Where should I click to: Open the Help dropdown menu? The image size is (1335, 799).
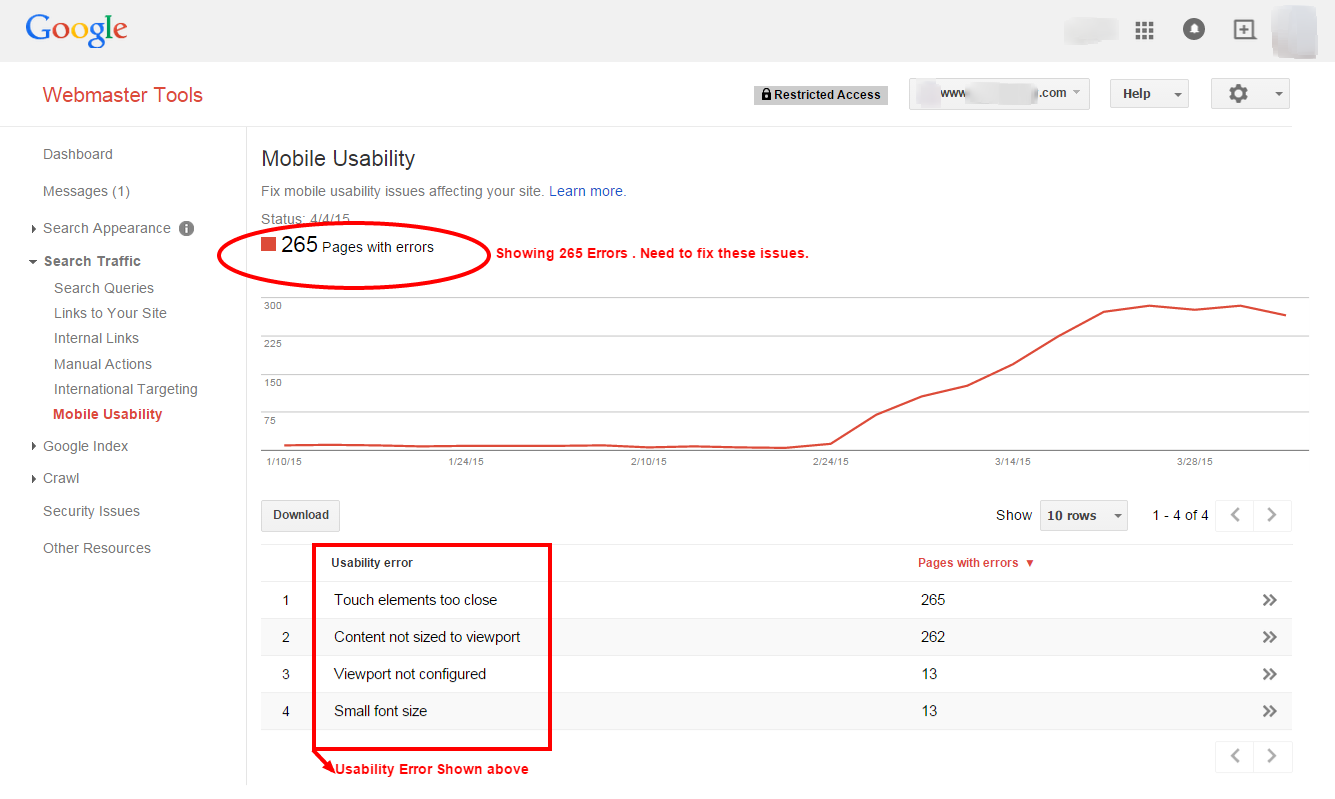1149,94
